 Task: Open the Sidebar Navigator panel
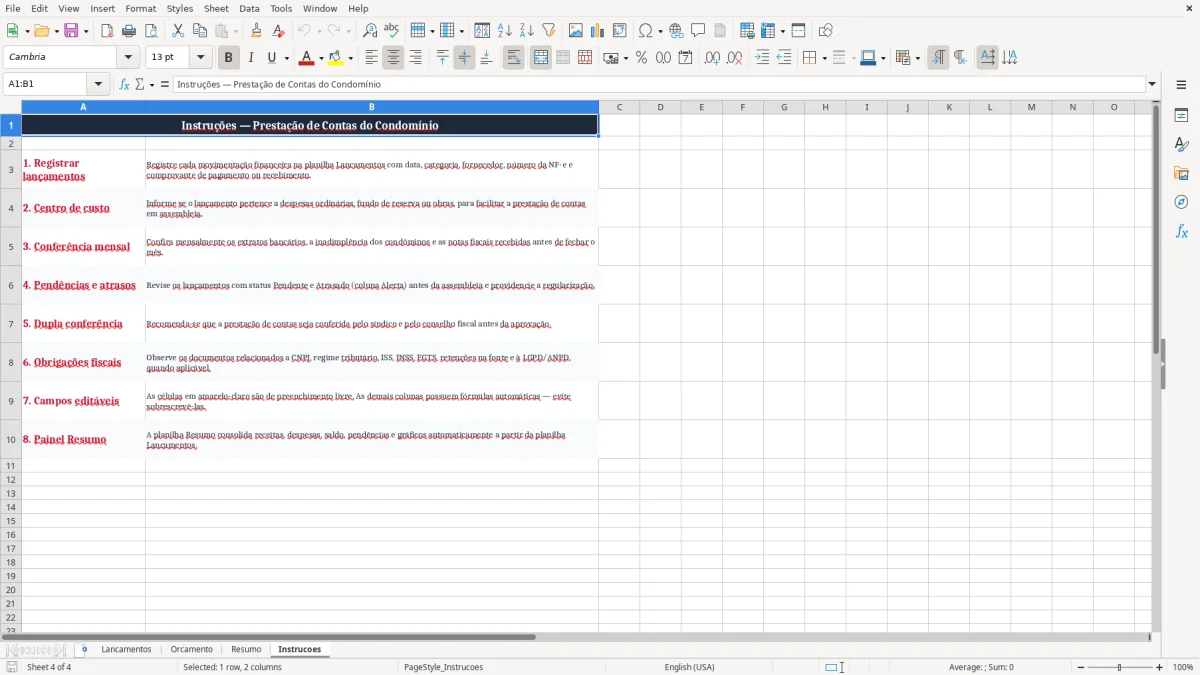click(x=1181, y=202)
